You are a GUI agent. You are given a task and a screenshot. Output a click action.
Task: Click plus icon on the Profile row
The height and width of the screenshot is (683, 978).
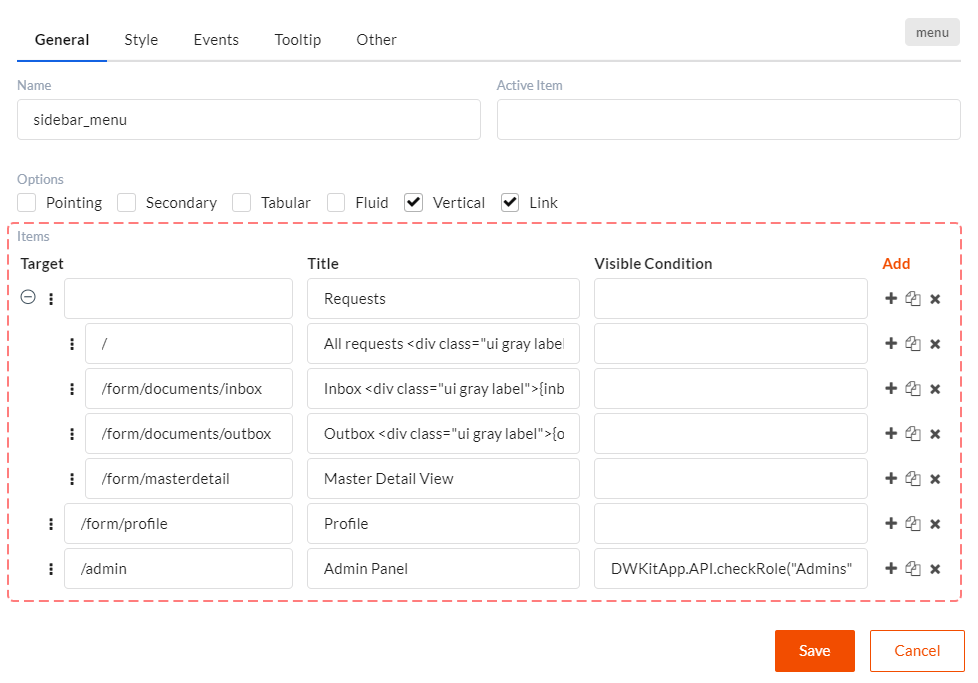point(891,523)
